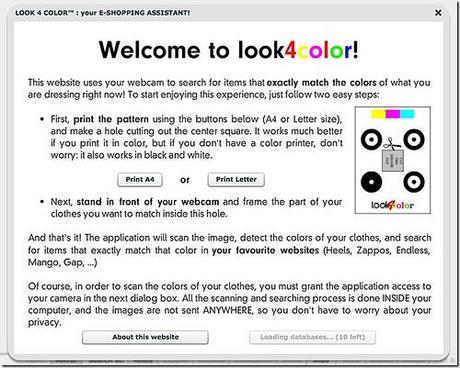Click the pattern preview thumbnail

click(393, 160)
